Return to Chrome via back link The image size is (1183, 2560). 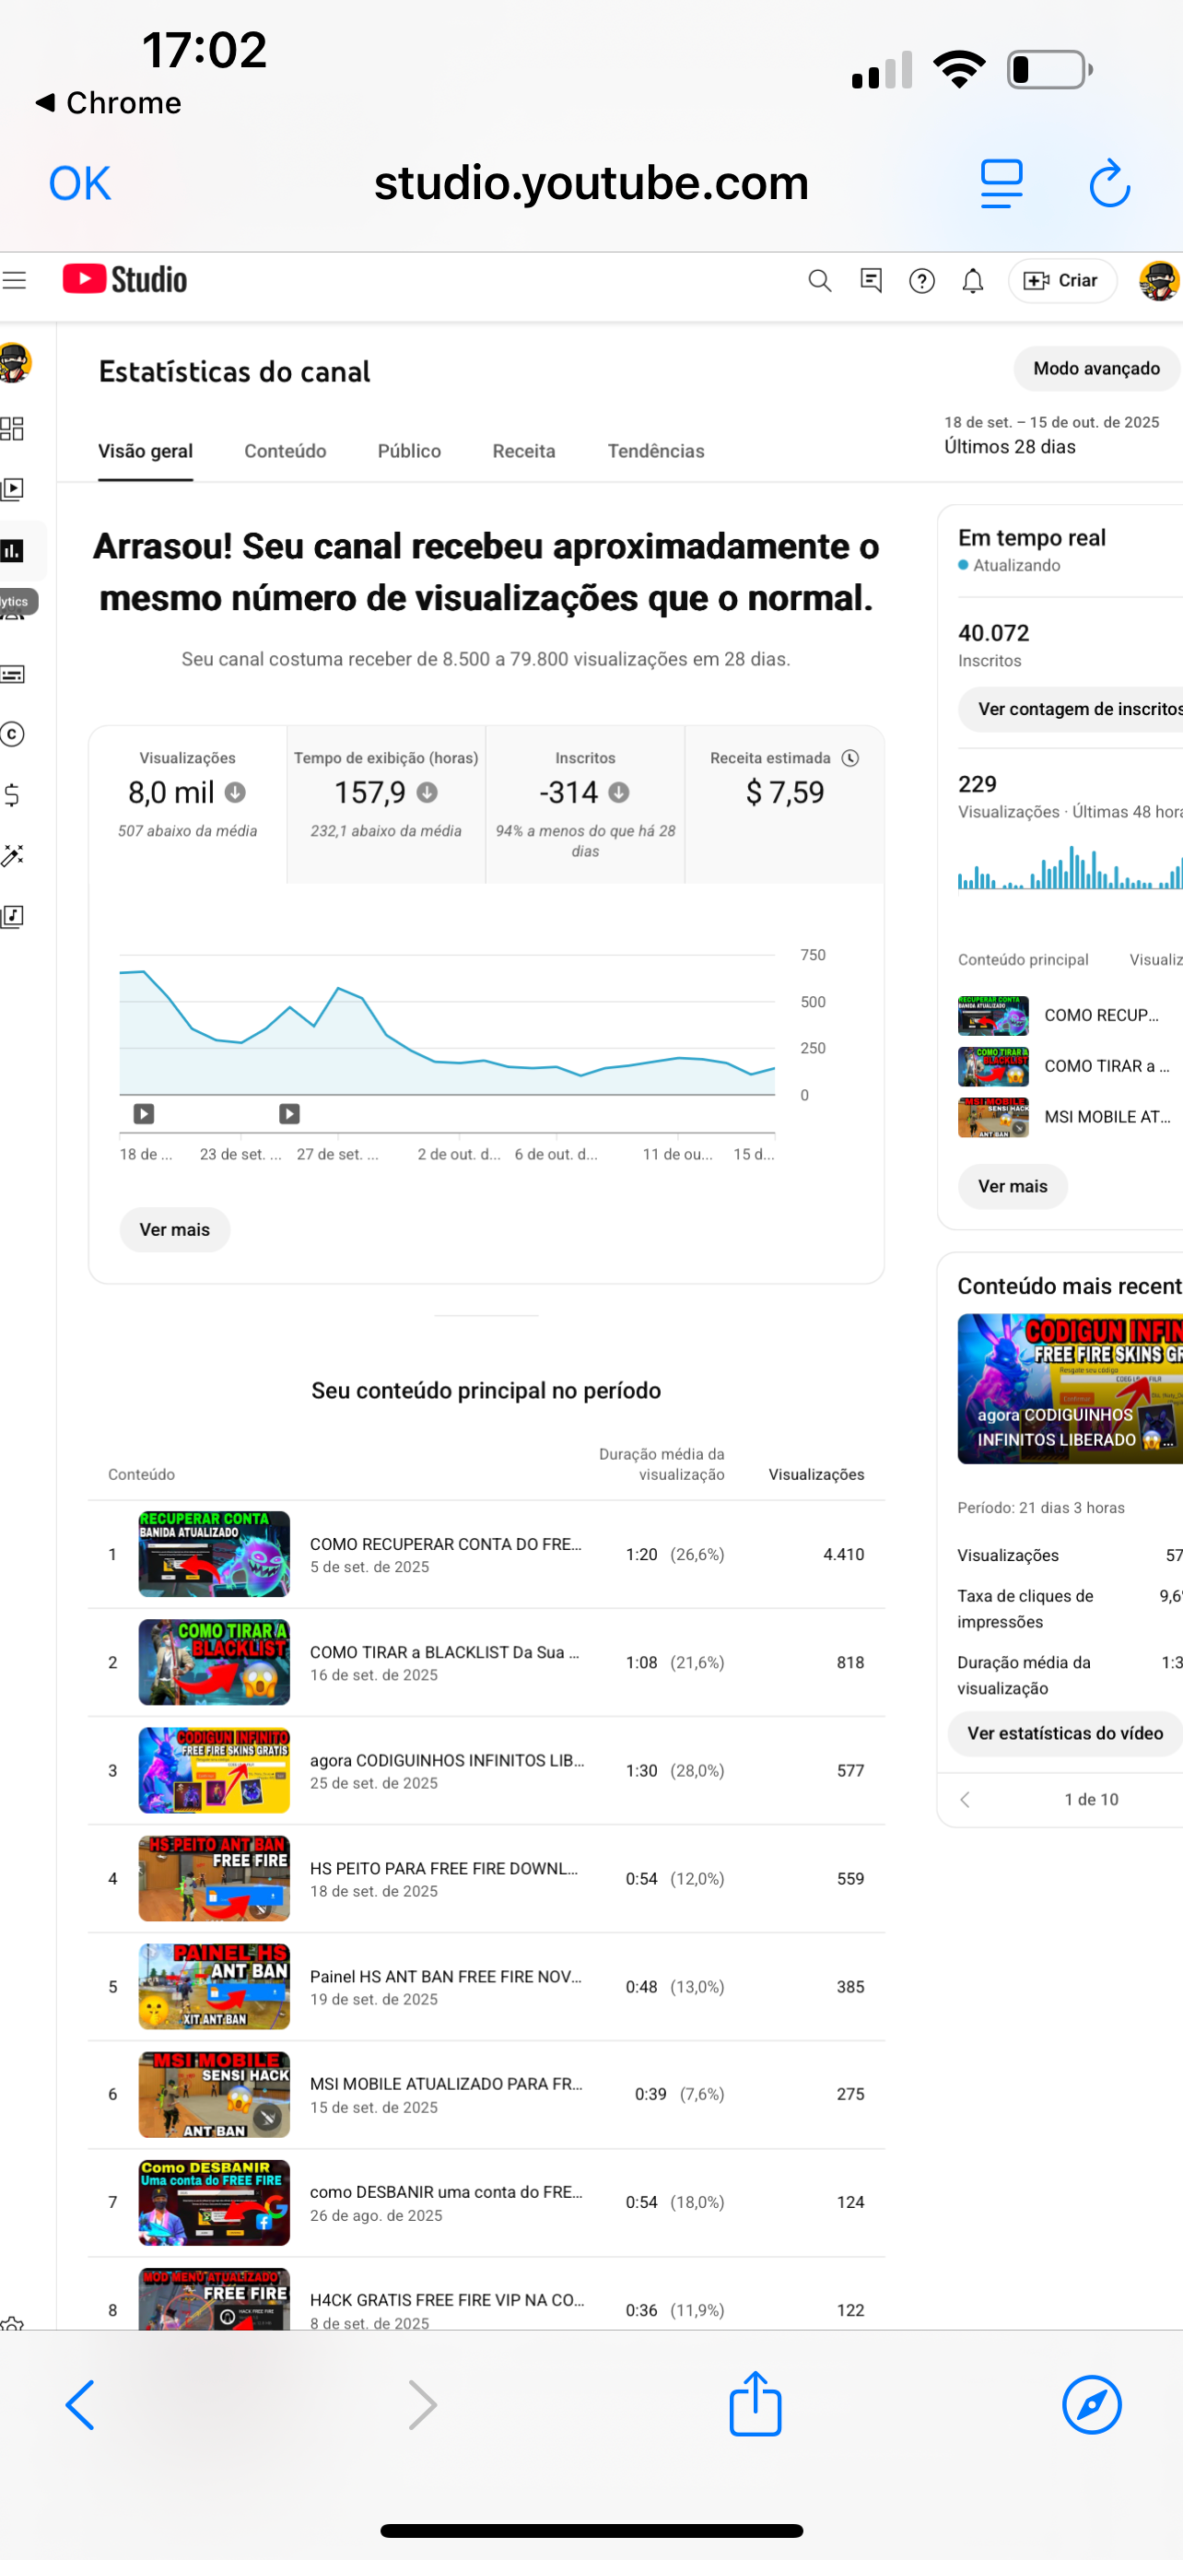tap(108, 103)
